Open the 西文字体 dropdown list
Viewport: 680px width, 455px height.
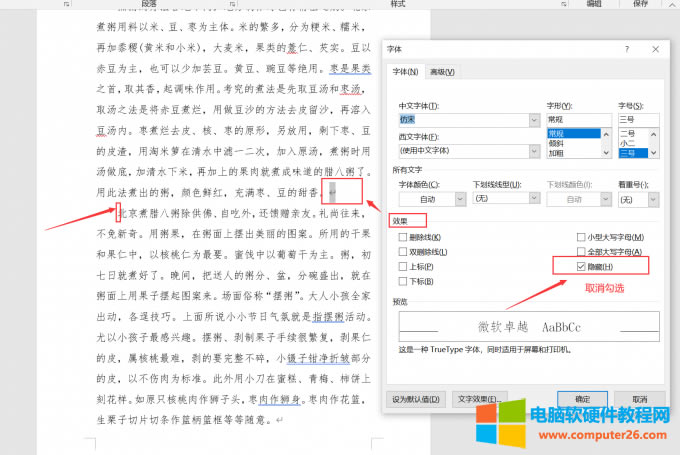(535, 150)
